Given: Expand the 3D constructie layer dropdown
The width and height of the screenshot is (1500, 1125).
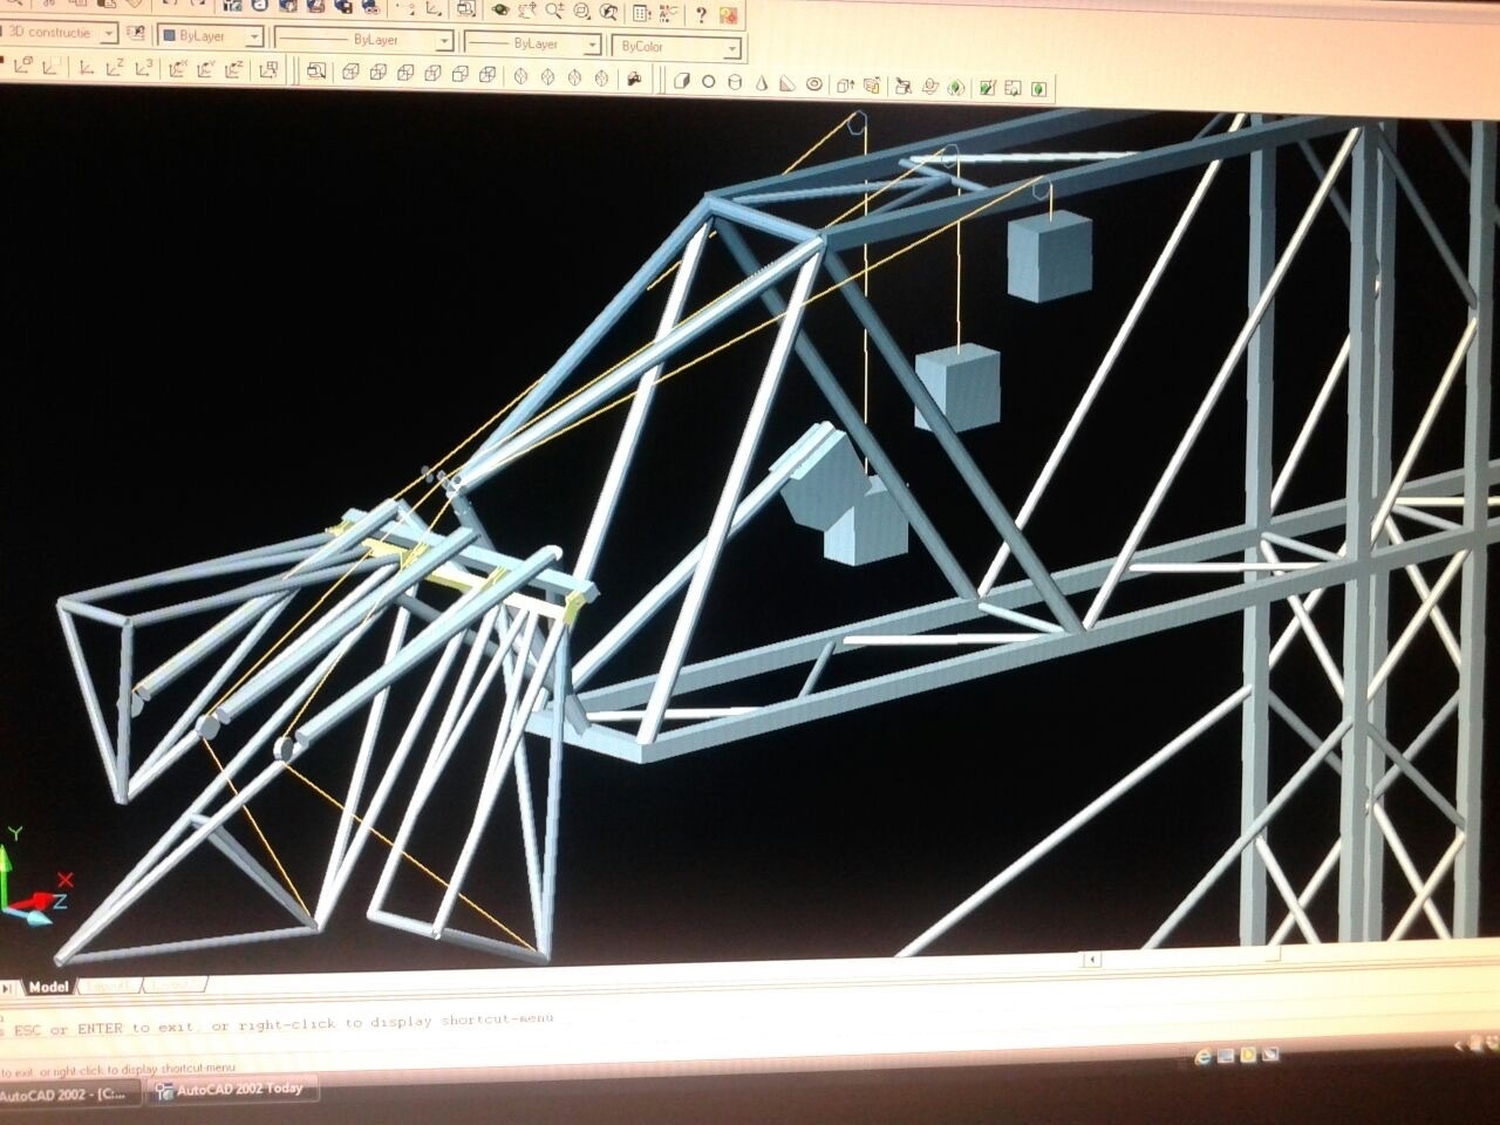Looking at the screenshot, I should [108, 34].
